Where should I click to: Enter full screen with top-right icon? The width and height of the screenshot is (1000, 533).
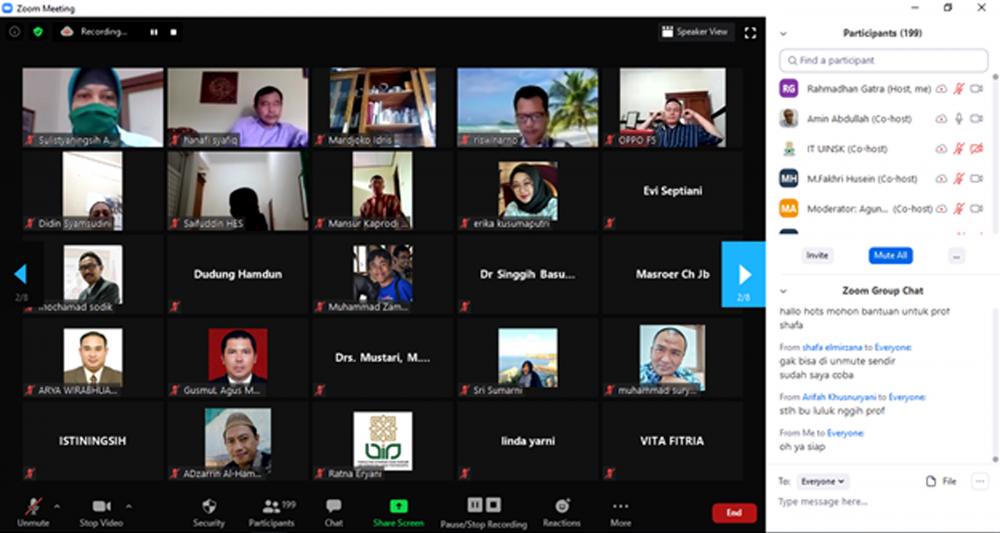(750, 32)
